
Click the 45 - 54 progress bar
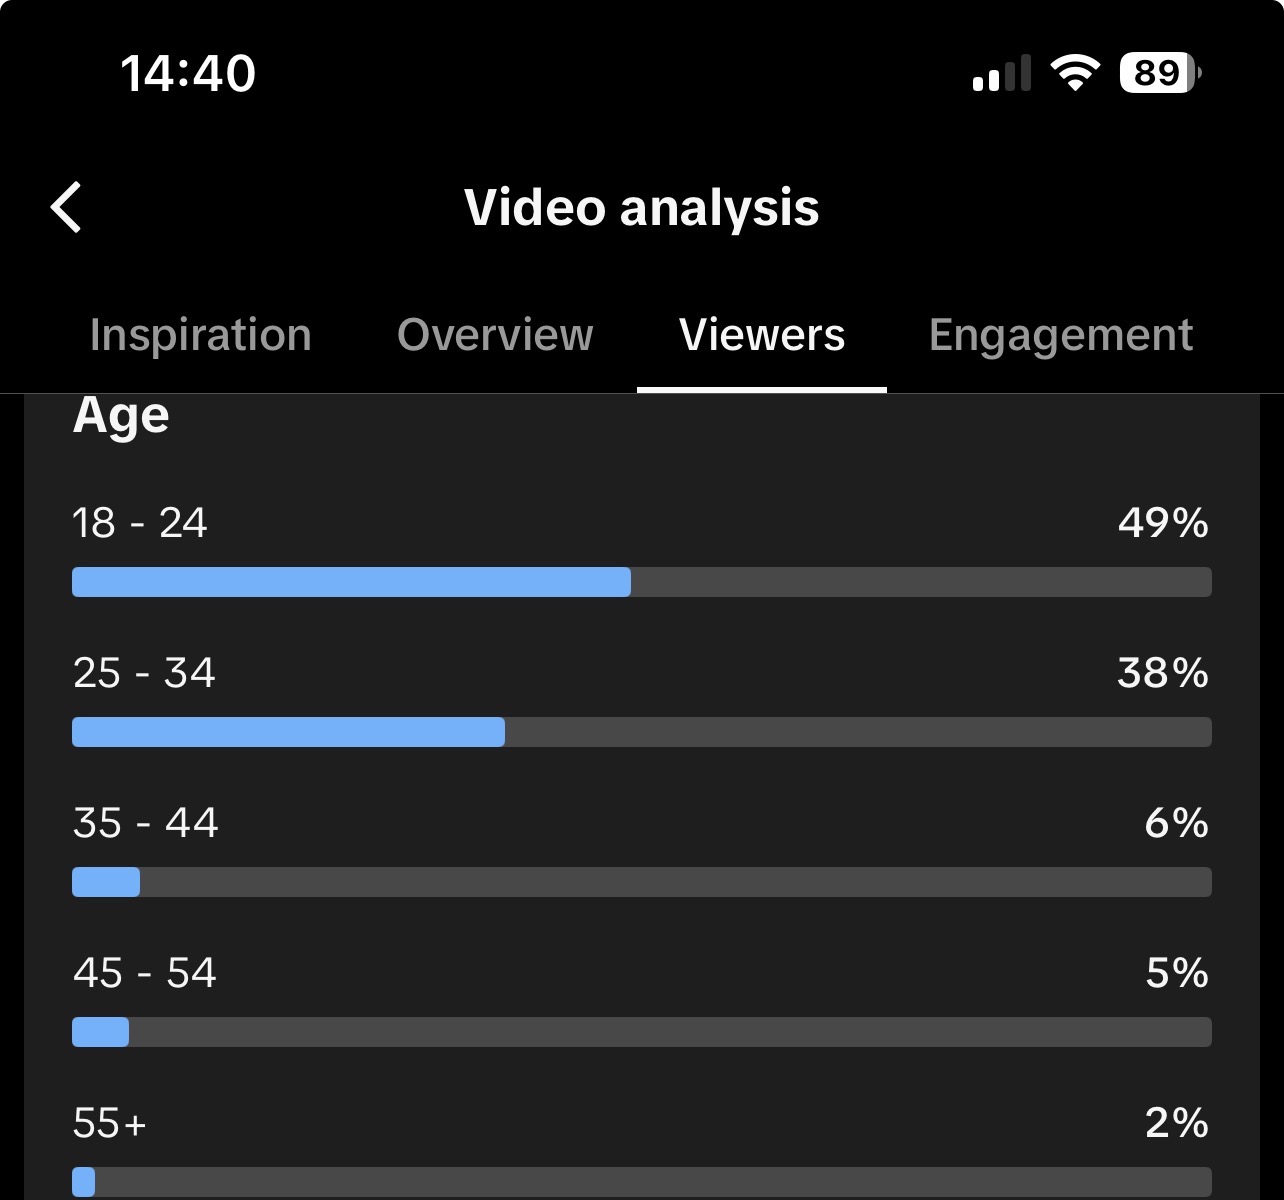click(x=642, y=1032)
